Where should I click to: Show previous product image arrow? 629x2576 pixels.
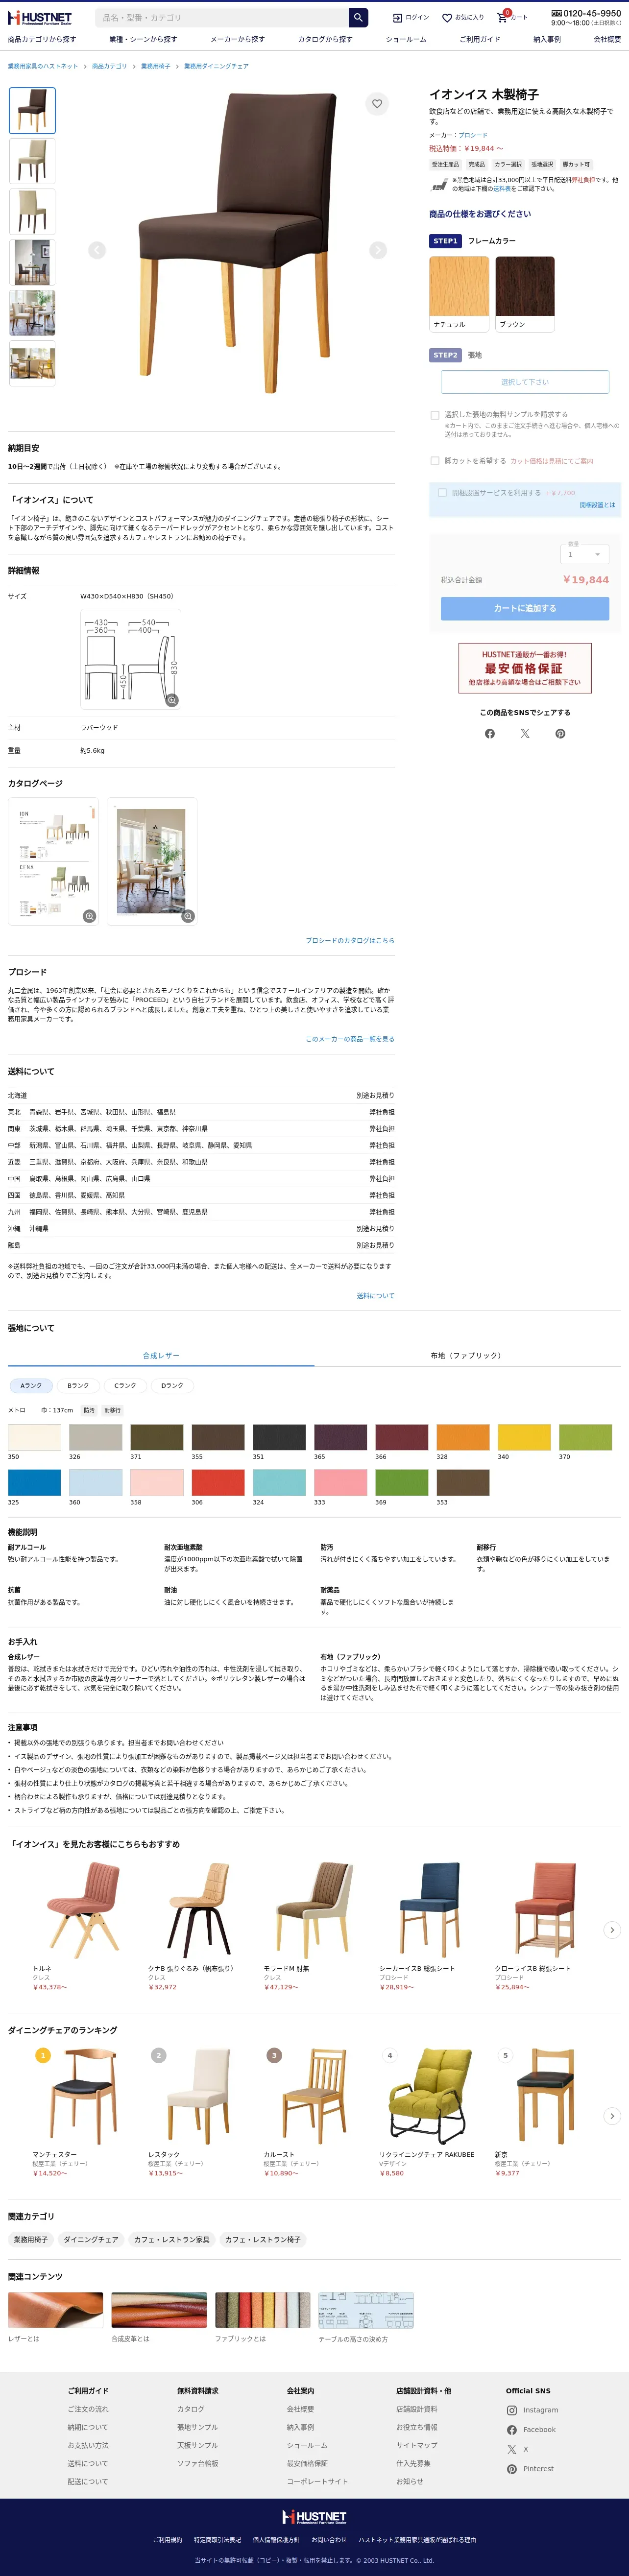[97, 250]
